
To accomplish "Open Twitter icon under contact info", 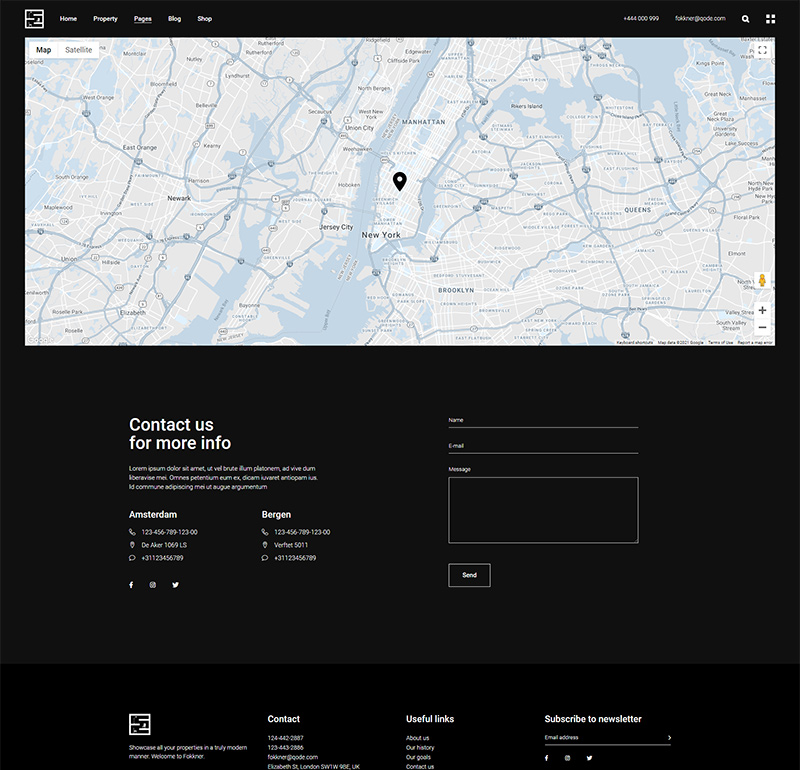I will 175,585.
